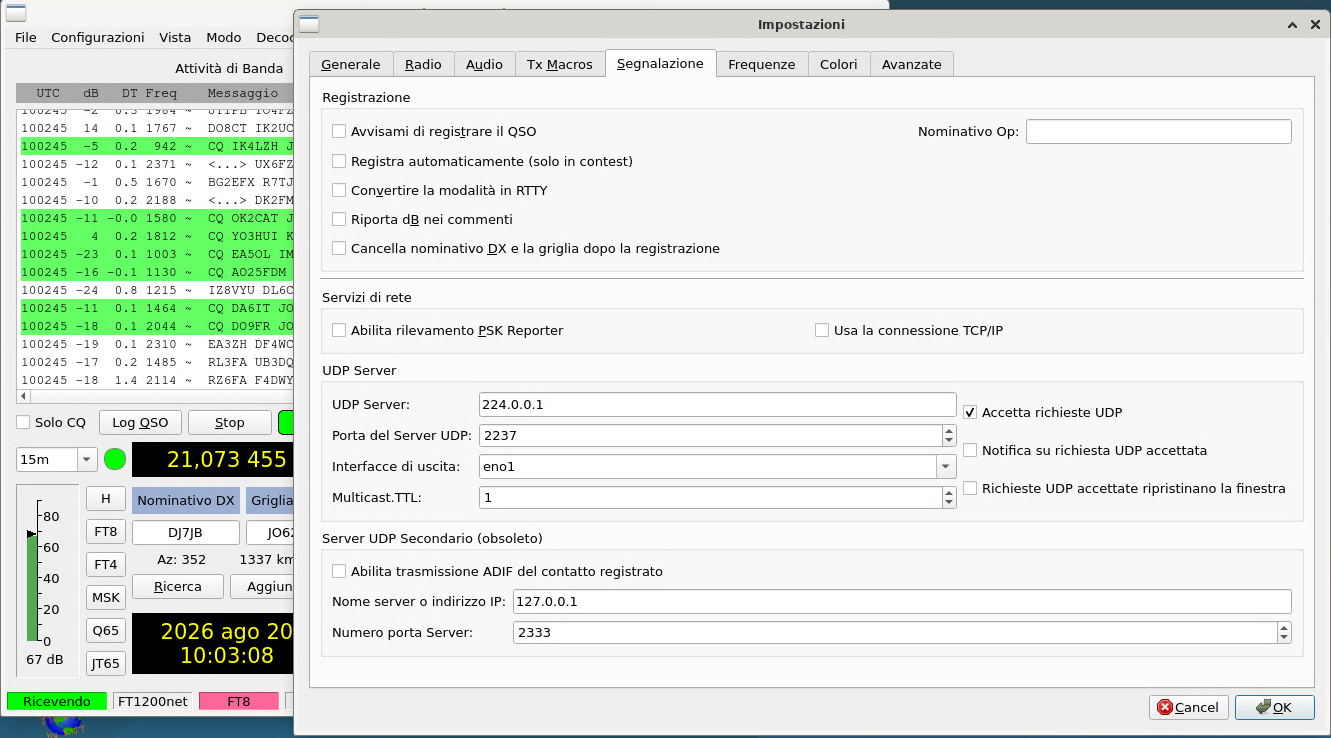This screenshot has height=738, width=1331.
Task: Switch to the Generale tab
Action: point(350,64)
